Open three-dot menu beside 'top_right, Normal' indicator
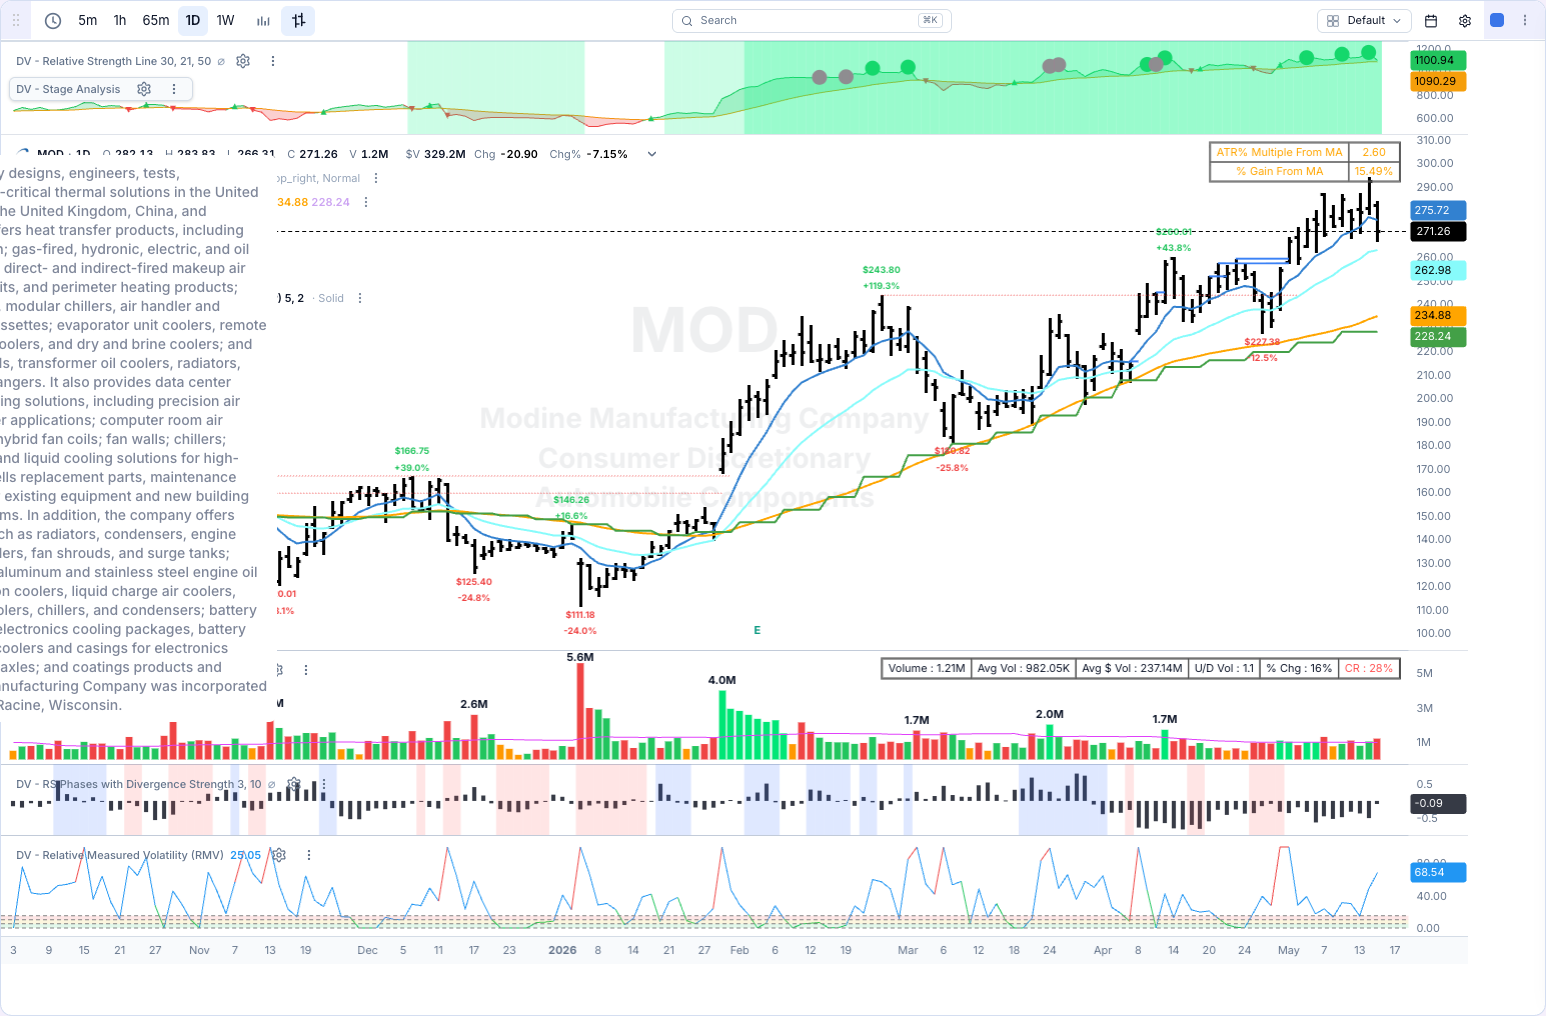 coord(376,178)
